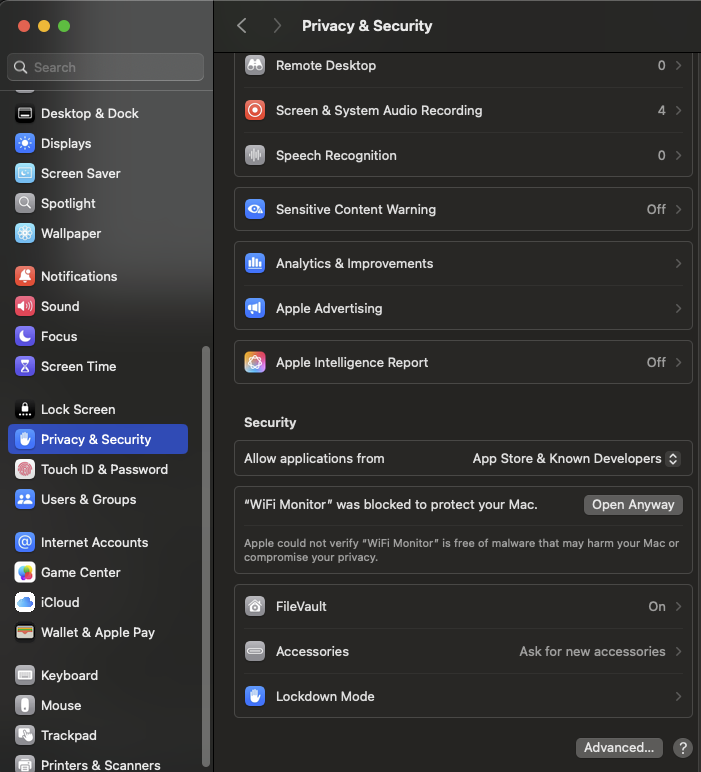Click the Analytics & Improvements chart icon

click(255, 264)
